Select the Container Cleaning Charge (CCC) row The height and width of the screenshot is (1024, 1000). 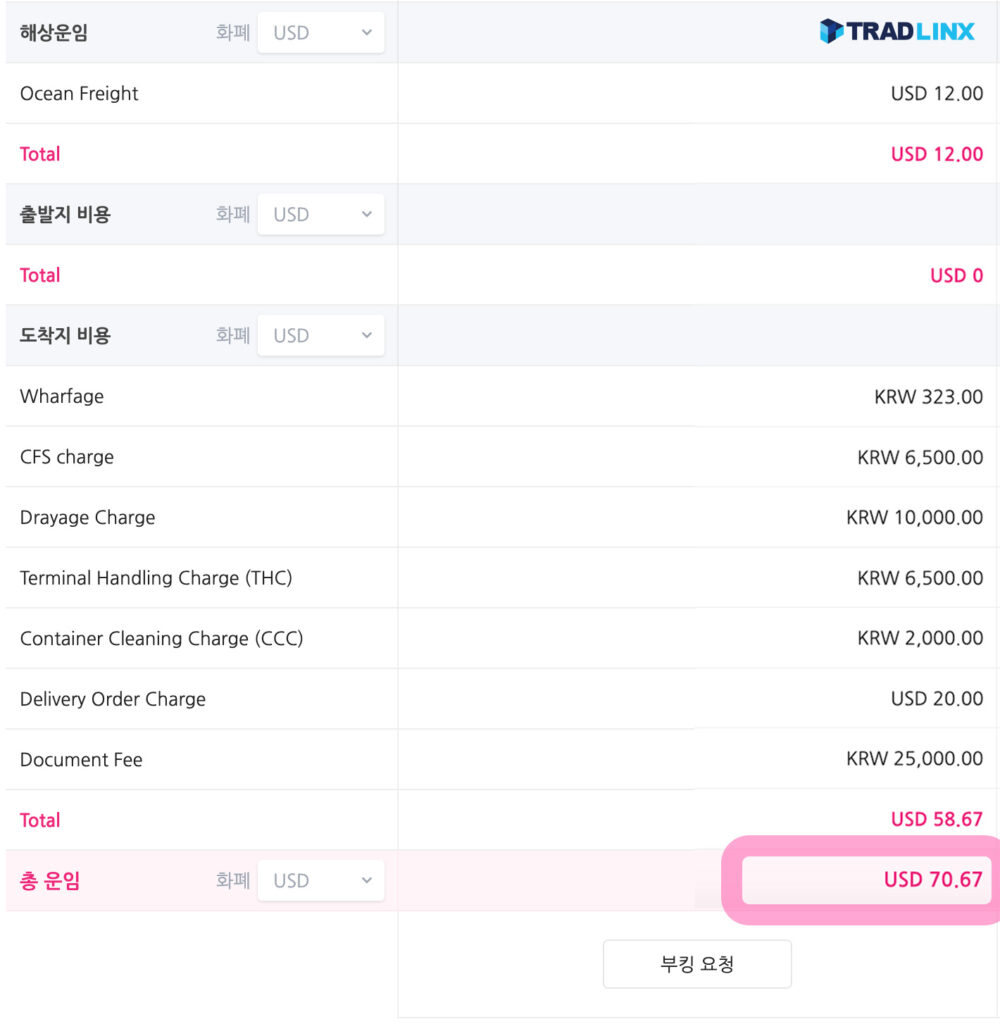click(501, 638)
